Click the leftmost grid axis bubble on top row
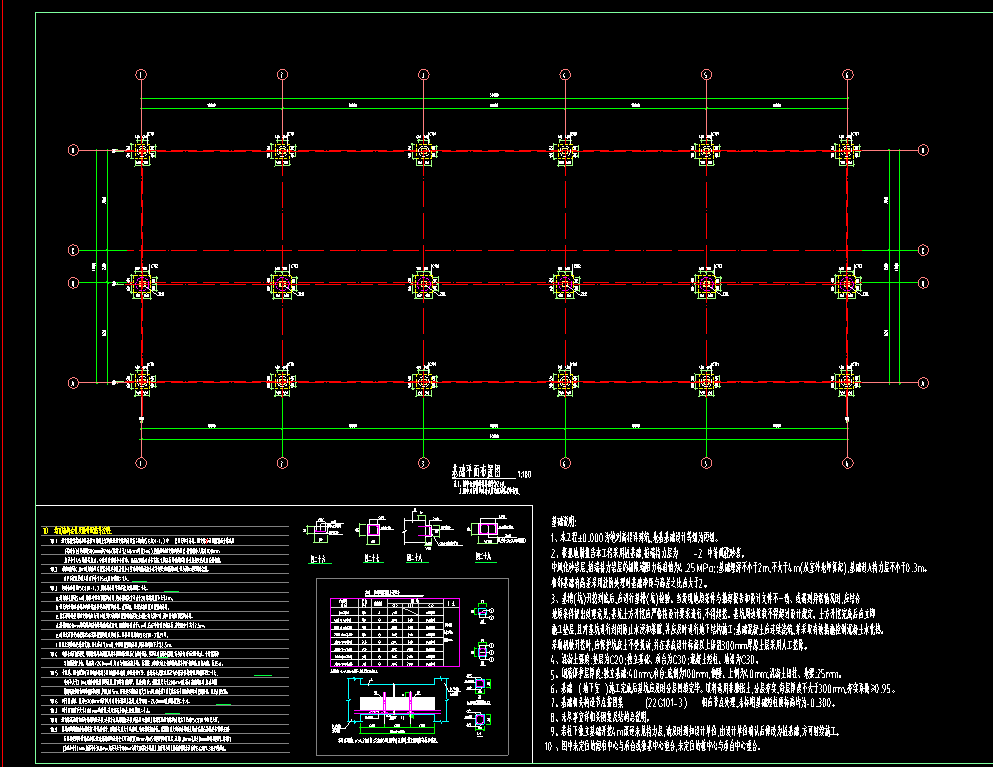The height and width of the screenshot is (767, 993). tap(141, 74)
